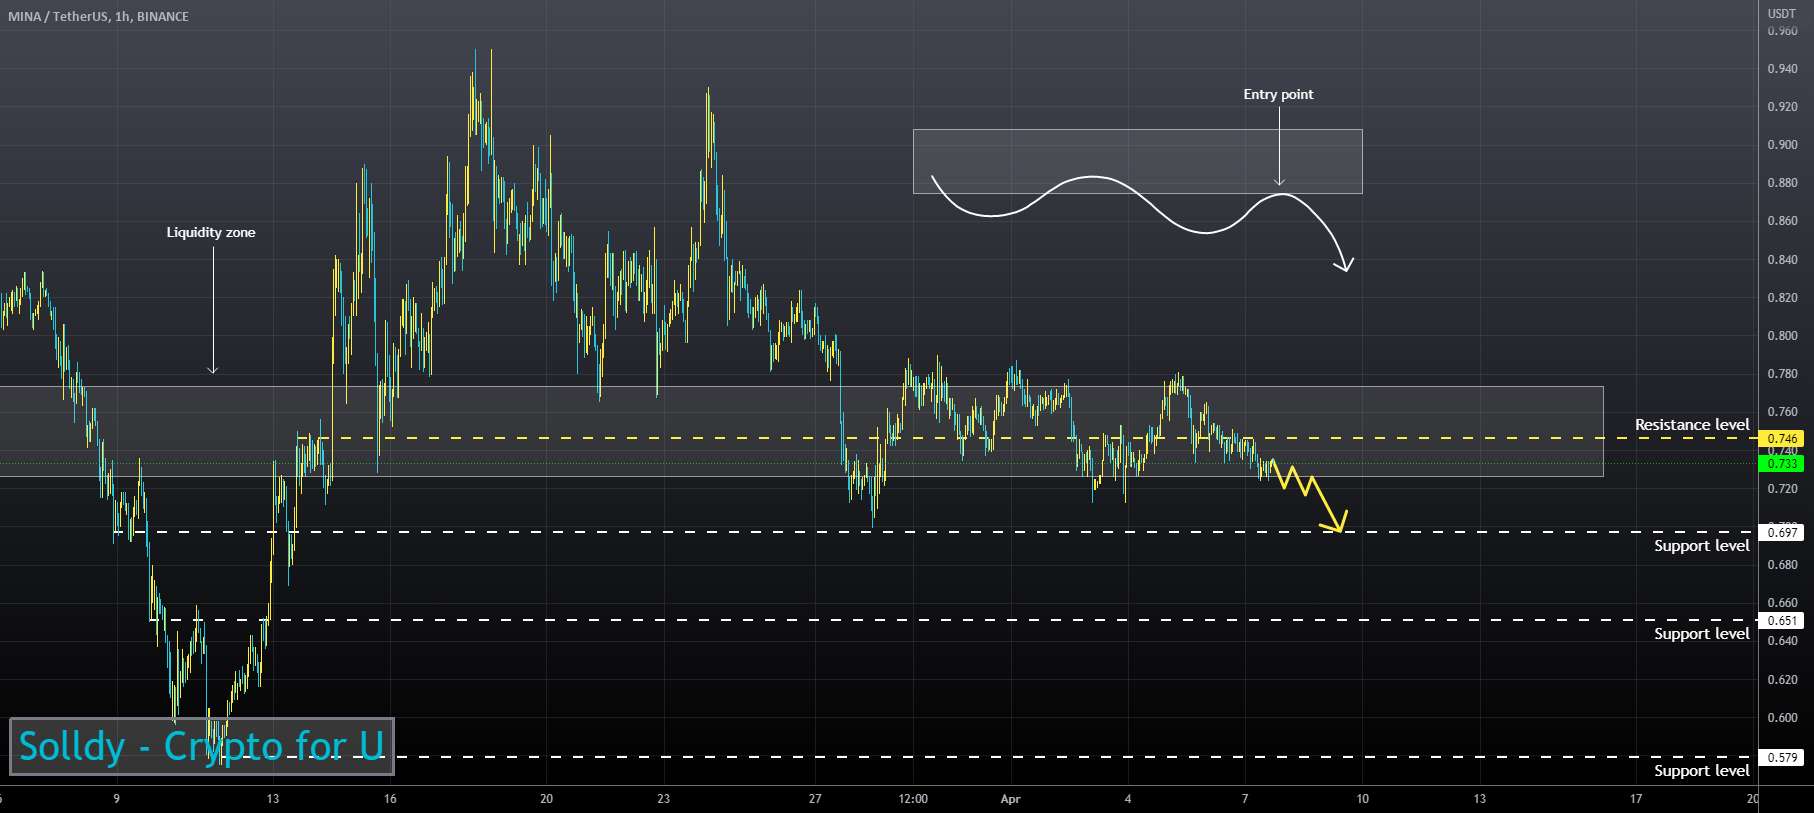Click the USDT currency label on price axis
Screen dimensions: 1814x813
coord(1781,14)
